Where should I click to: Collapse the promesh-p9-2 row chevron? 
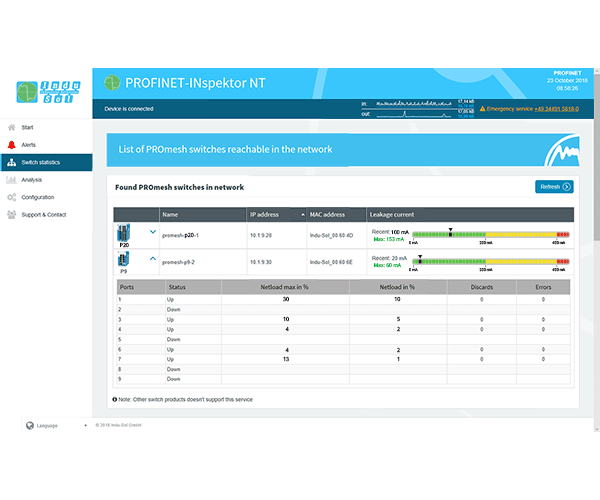(x=153, y=259)
